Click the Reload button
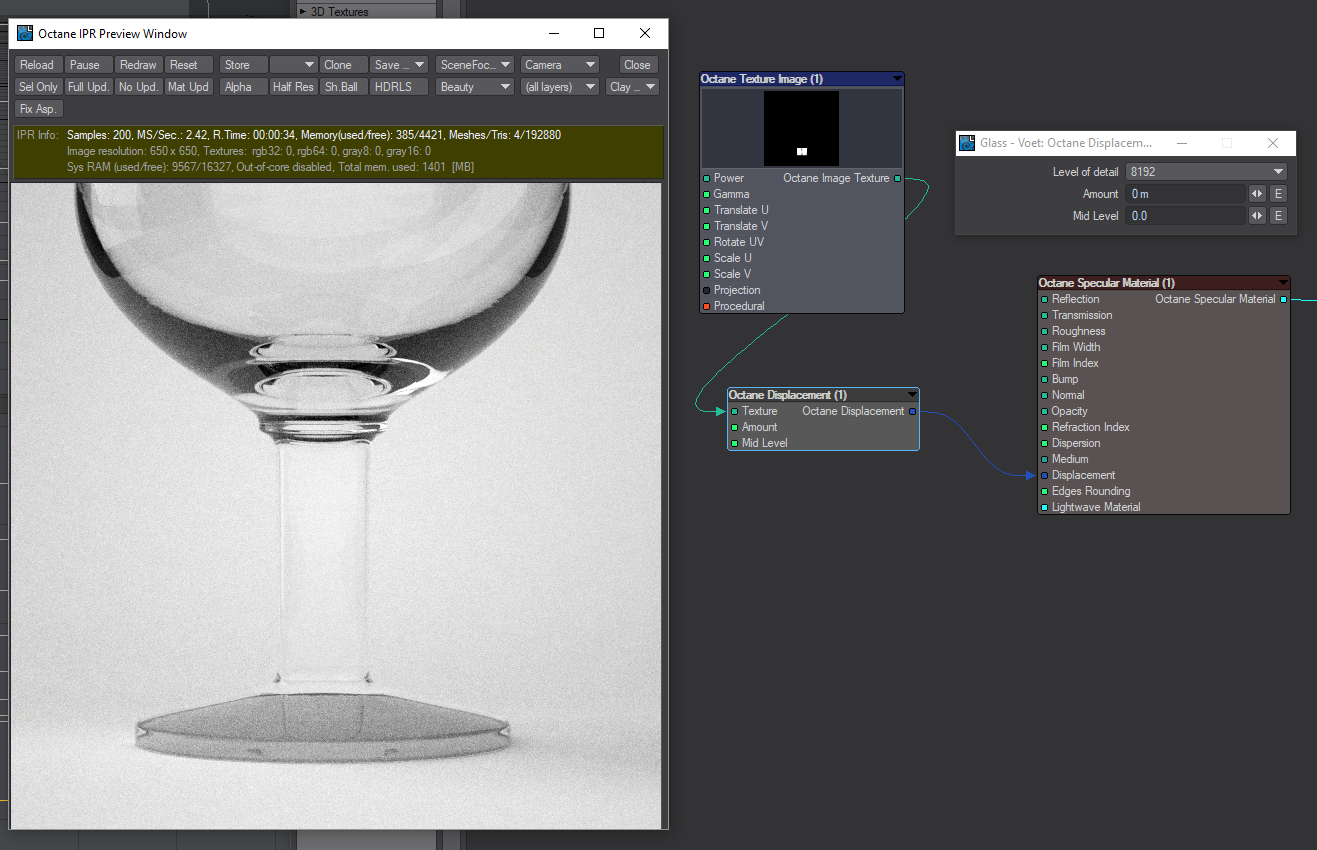Viewport: 1317px width, 850px height. 39,65
